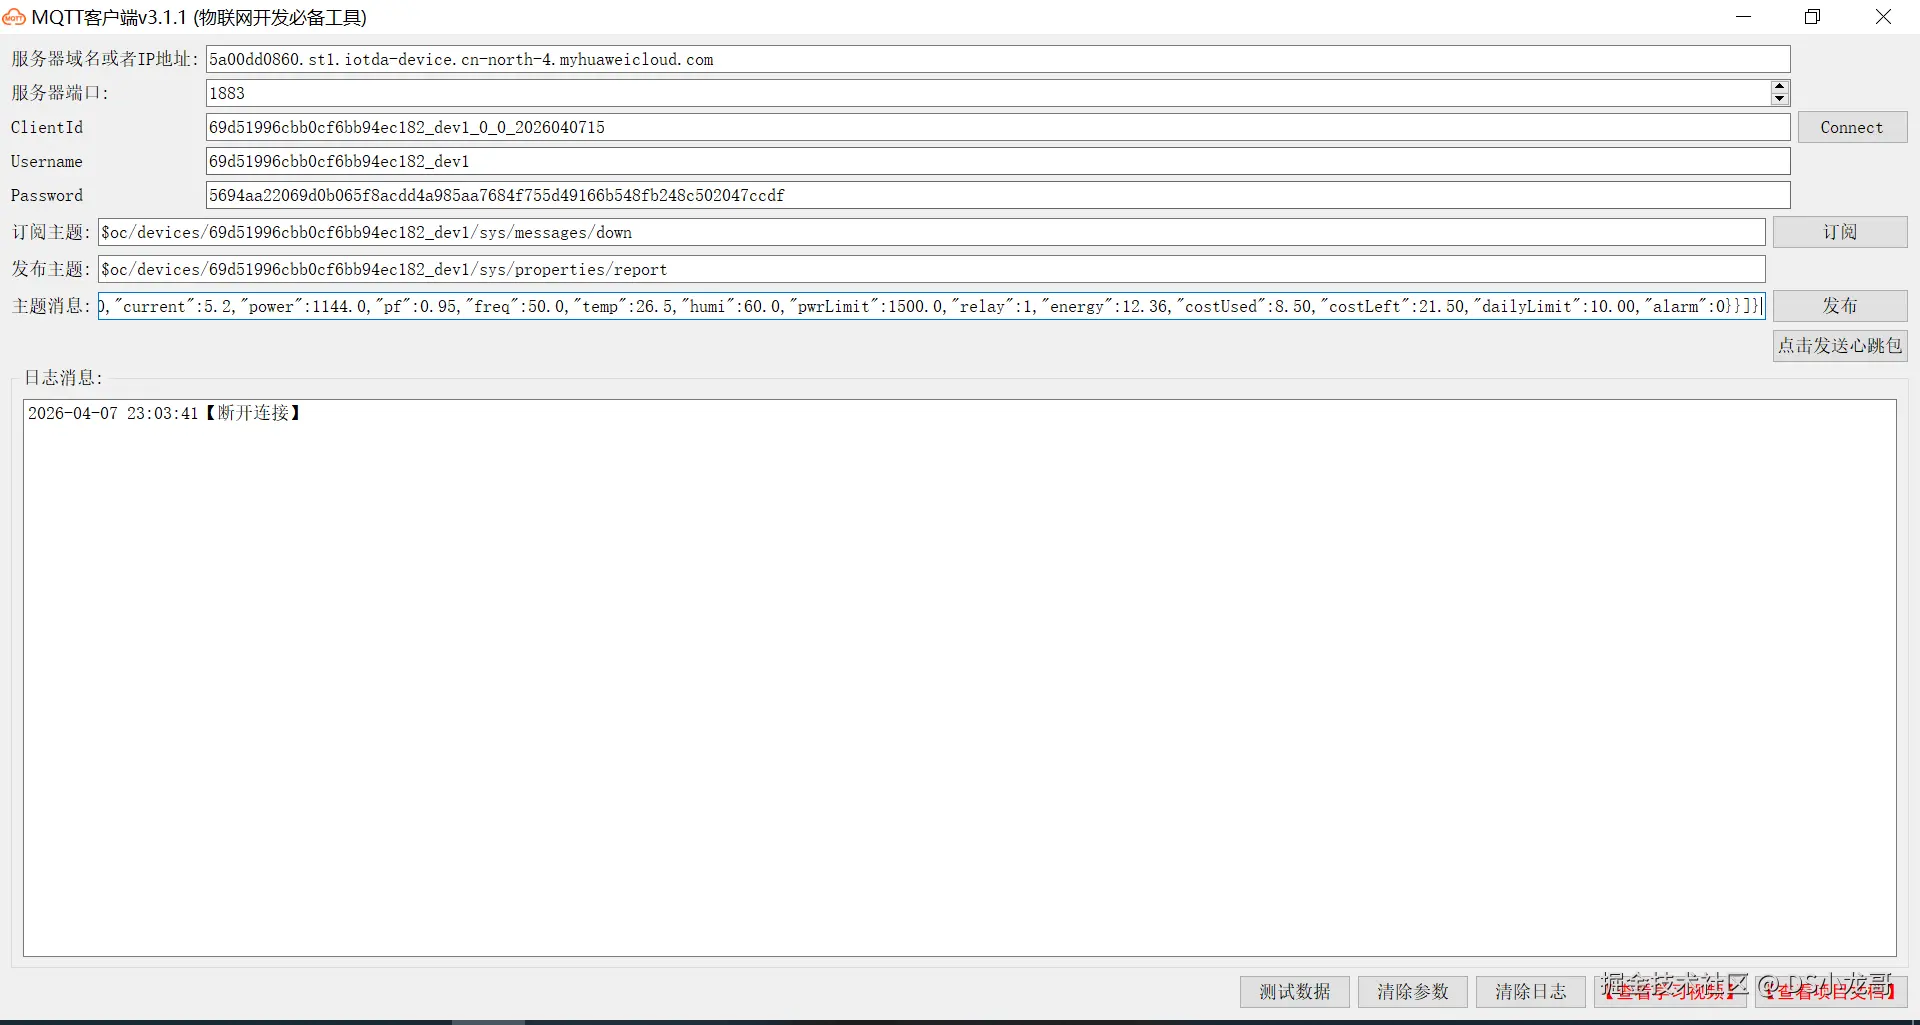This screenshot has height=1025, width=1920.
Task: Minimize the MQTT client window
Action: click(1743, 17)
